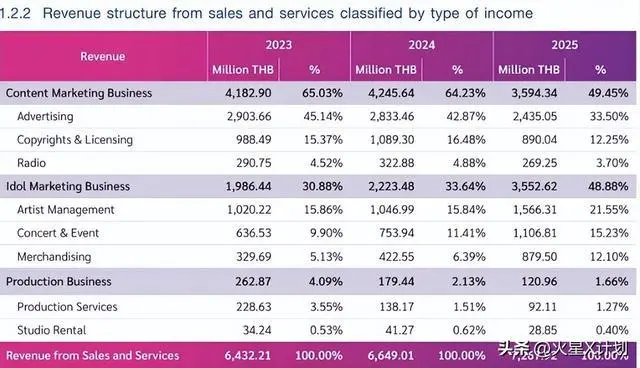Click the 1.2.2 section heading text
Screen dimensions: 640x368
click(267, 13)
